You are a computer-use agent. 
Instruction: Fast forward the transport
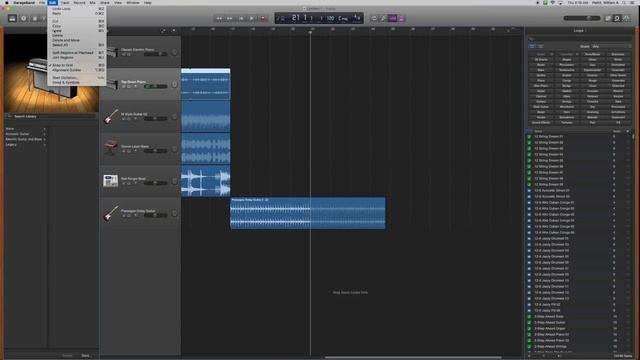click(x=230, y=18)
